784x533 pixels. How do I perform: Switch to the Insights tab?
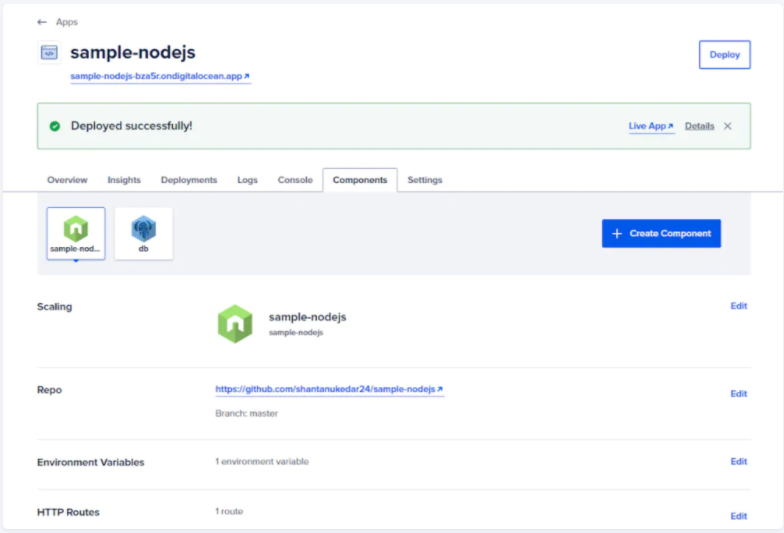click(x=124, y=180)
